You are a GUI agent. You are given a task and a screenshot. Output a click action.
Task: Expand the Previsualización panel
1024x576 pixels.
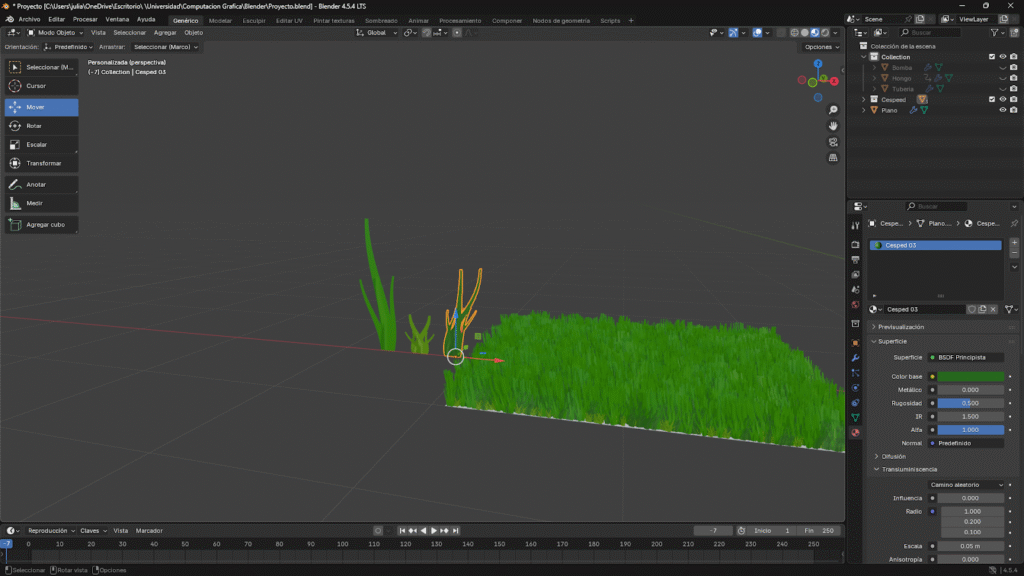pos(901,327)
